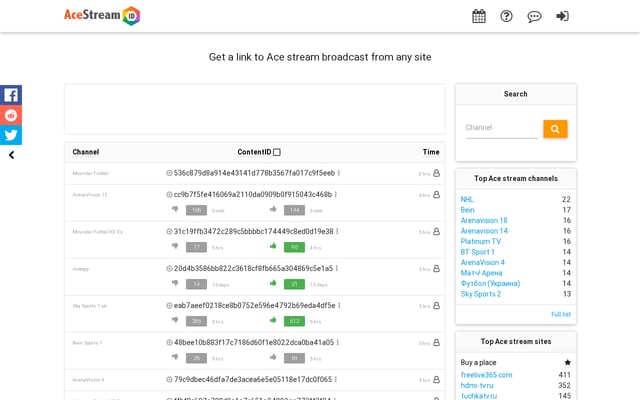
Task: Click user icon in 536c879d8a914e row
Action: 436,173
